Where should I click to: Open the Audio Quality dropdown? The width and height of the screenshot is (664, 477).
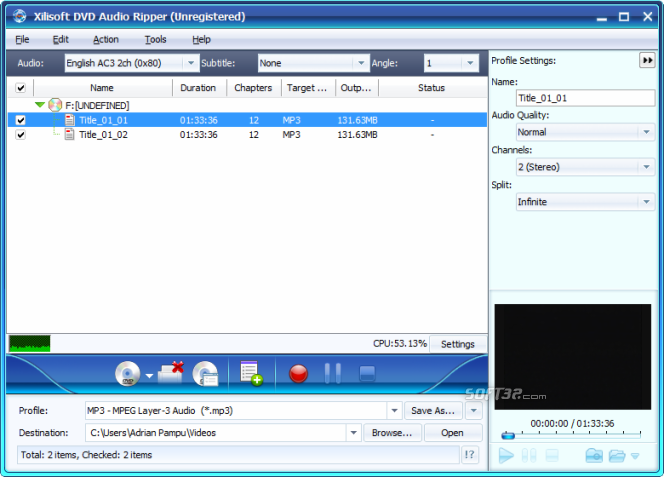click(646, 132)
